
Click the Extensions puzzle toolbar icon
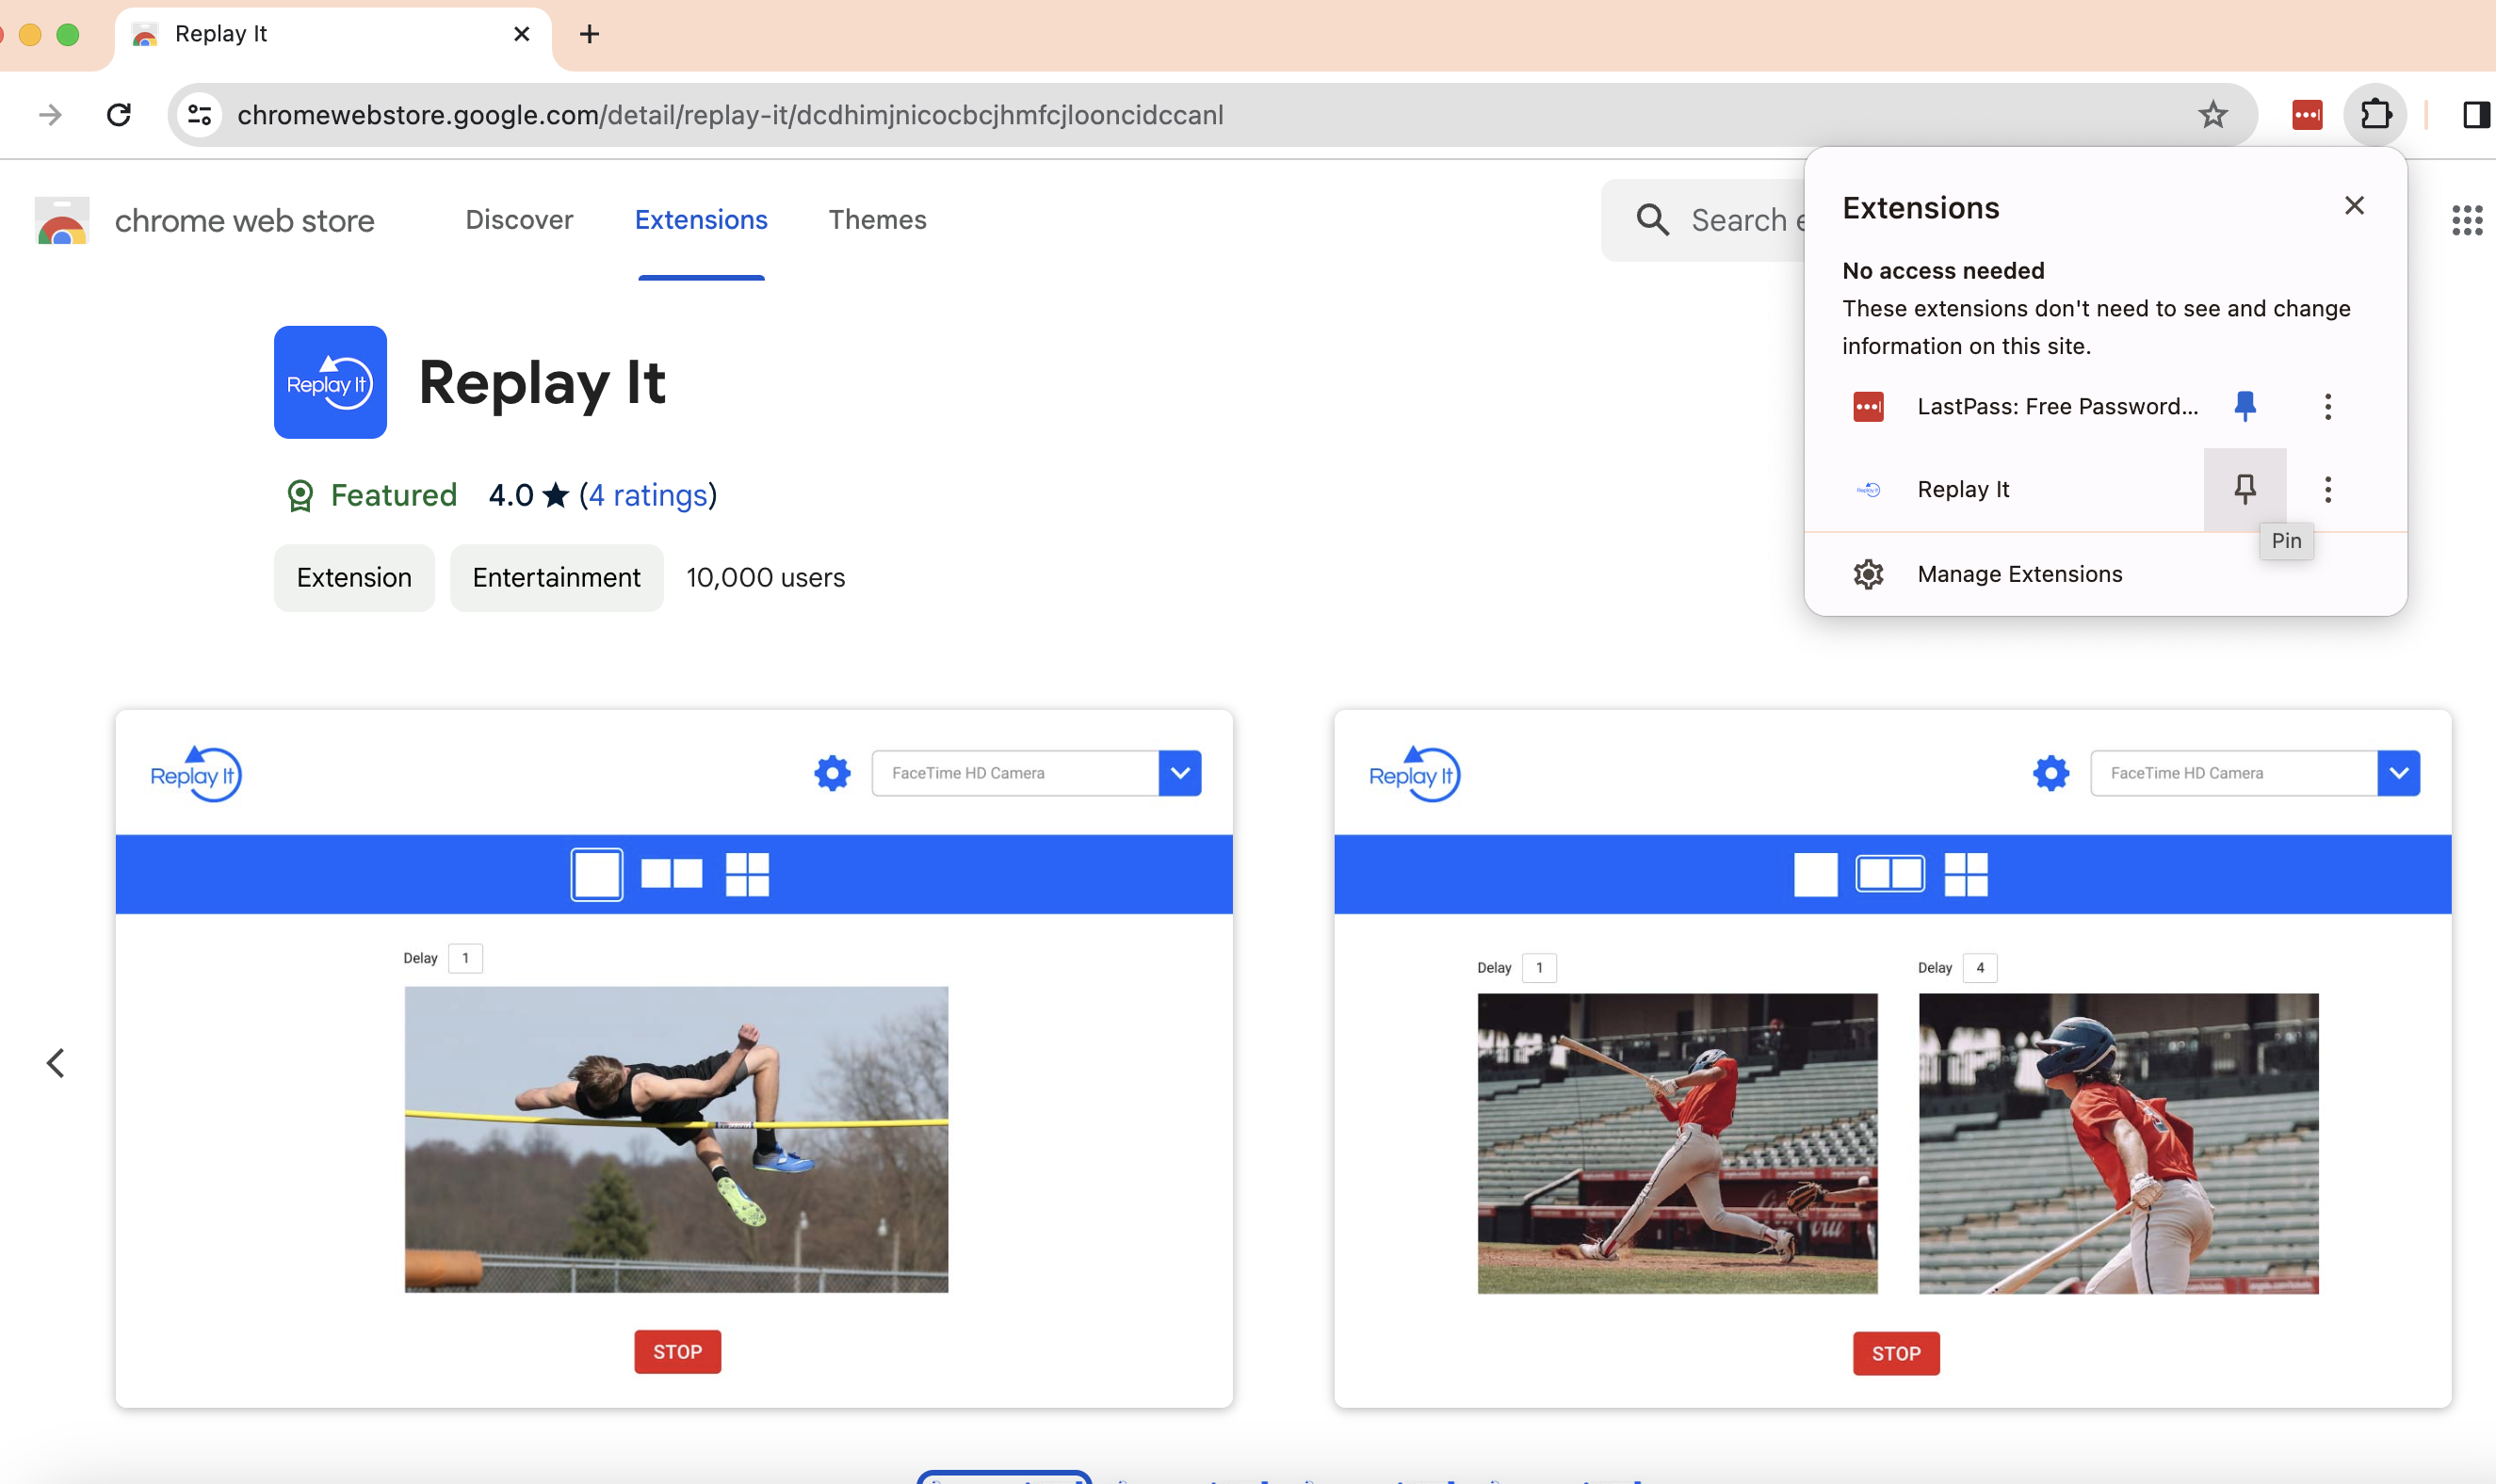click(x=2376, y=115)
